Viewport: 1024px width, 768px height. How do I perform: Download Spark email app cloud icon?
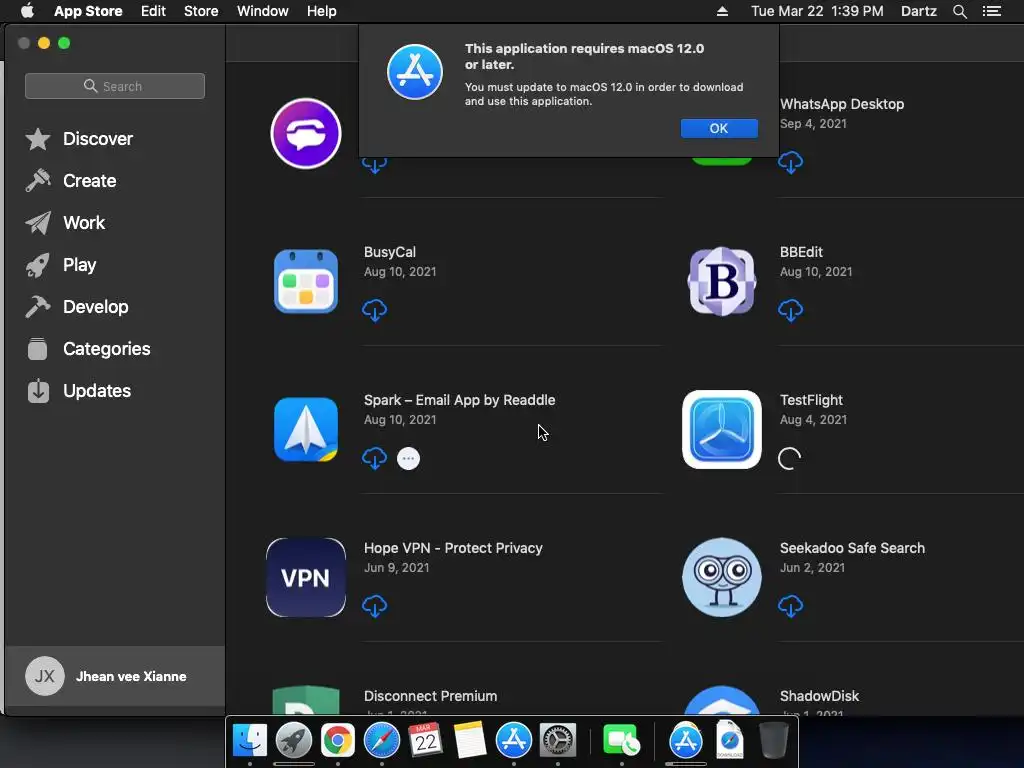374,458
